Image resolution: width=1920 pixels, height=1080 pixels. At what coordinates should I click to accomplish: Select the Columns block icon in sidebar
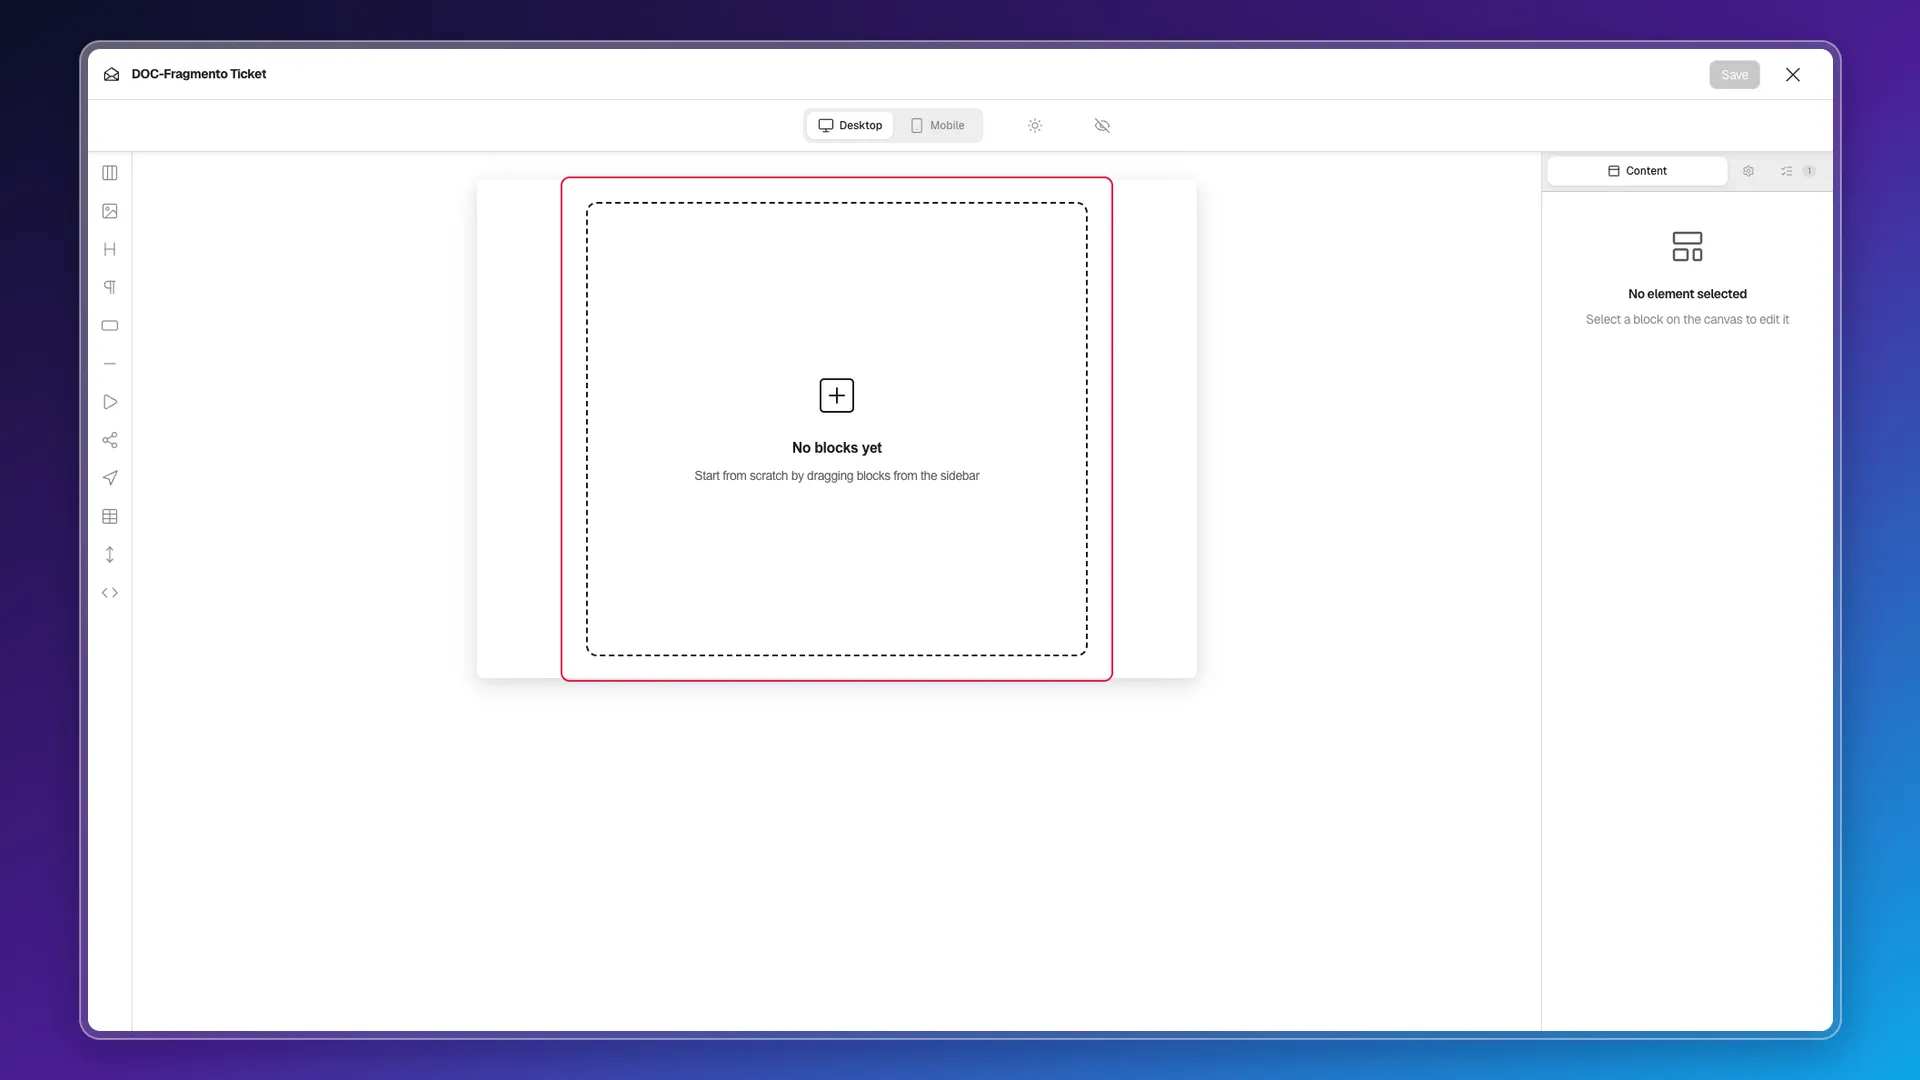click(x=110, y=173)
